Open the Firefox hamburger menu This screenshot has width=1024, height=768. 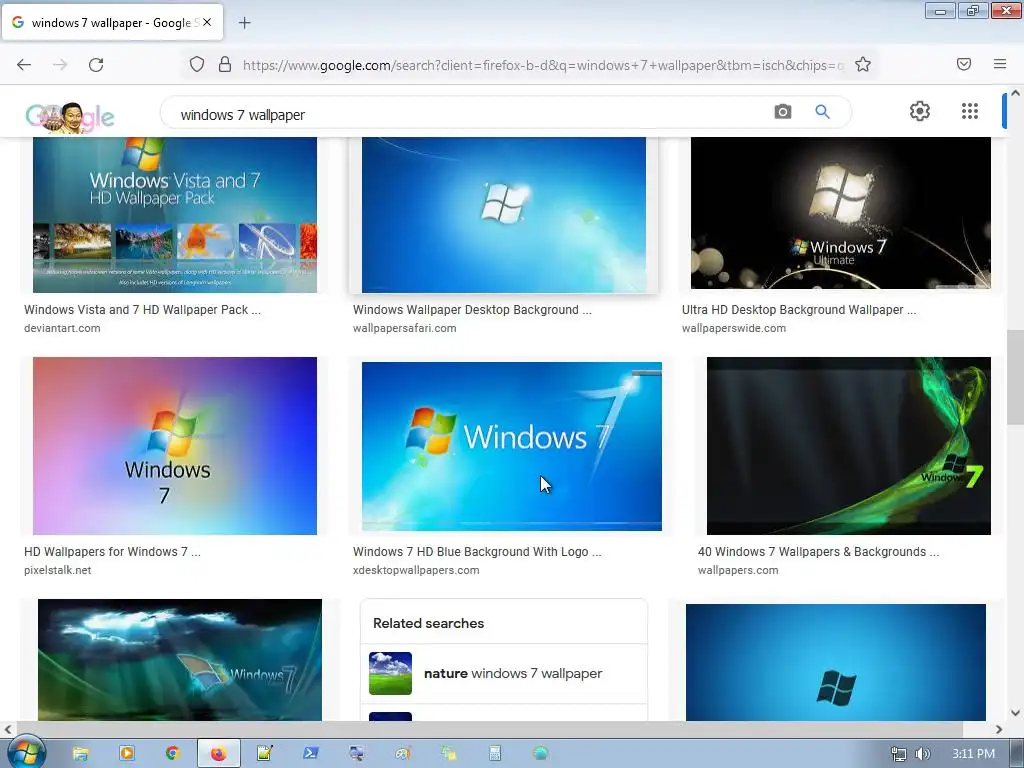point(1000,64)
